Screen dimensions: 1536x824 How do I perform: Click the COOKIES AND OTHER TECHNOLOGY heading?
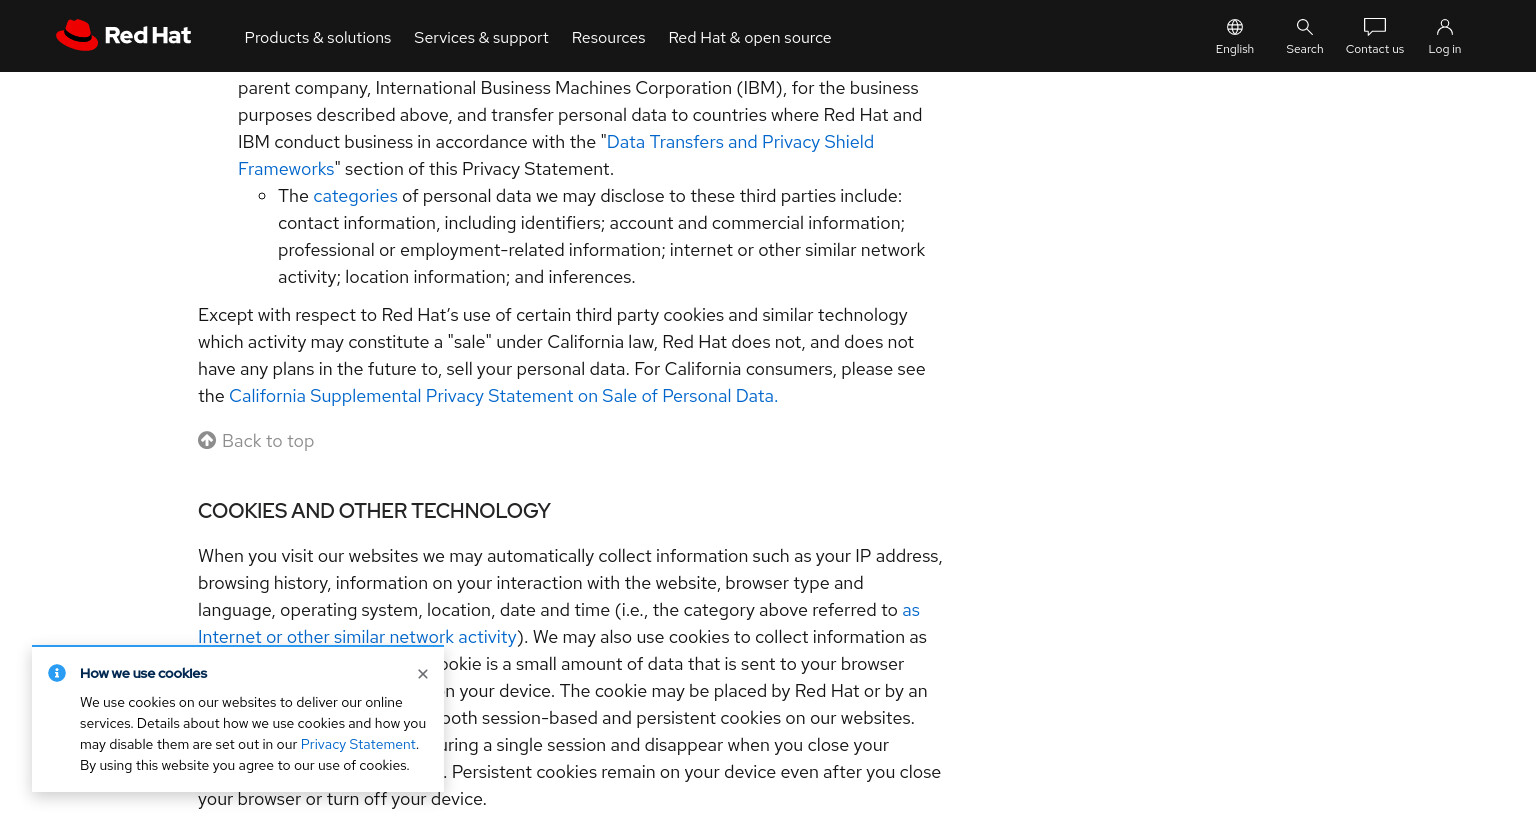[x=374, y=511]
